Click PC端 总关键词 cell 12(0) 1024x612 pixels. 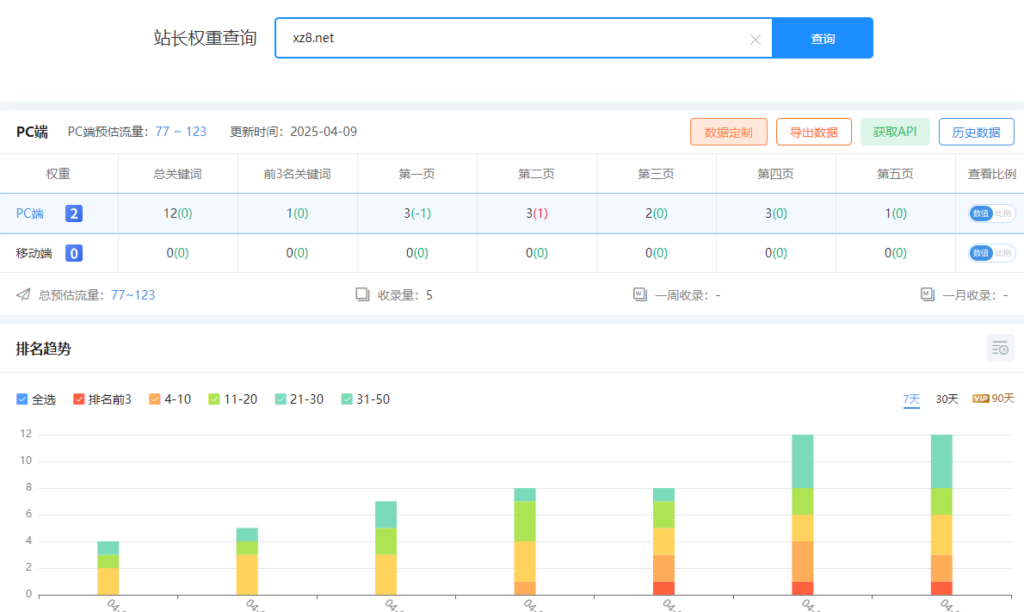coord(178,214)
